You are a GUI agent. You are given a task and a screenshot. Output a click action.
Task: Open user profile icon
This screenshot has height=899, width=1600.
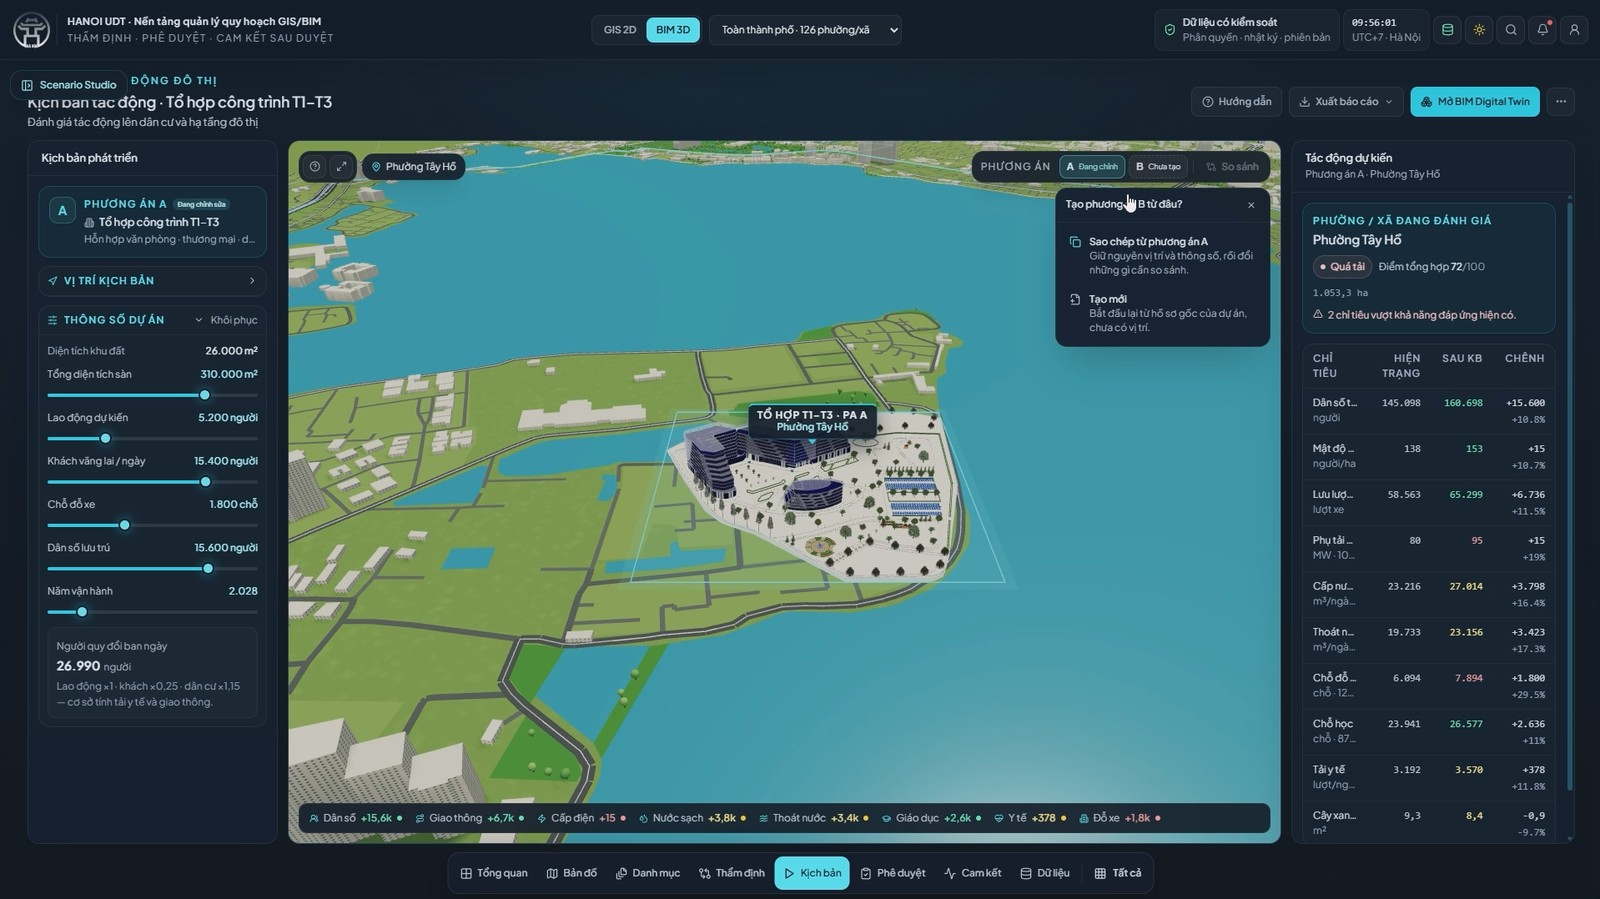click(1574, 30)
